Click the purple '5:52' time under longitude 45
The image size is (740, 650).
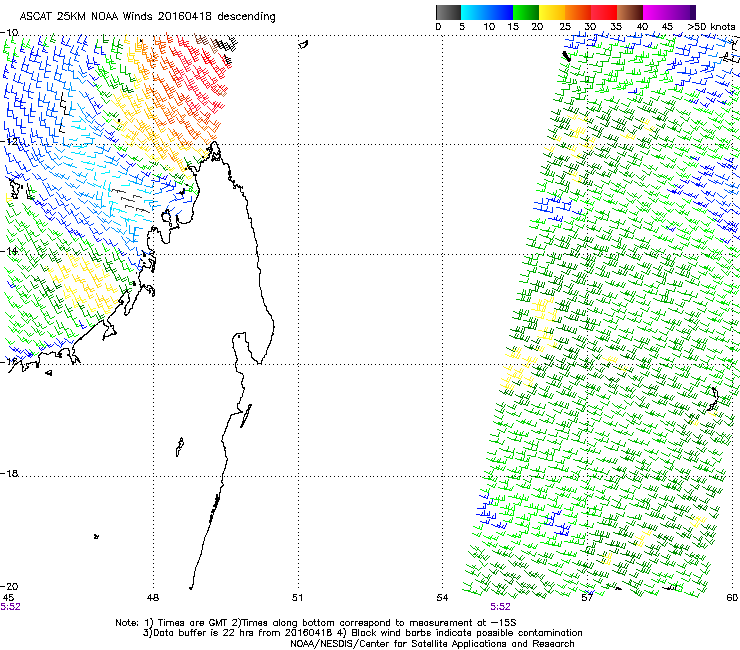tap(10, 607)
